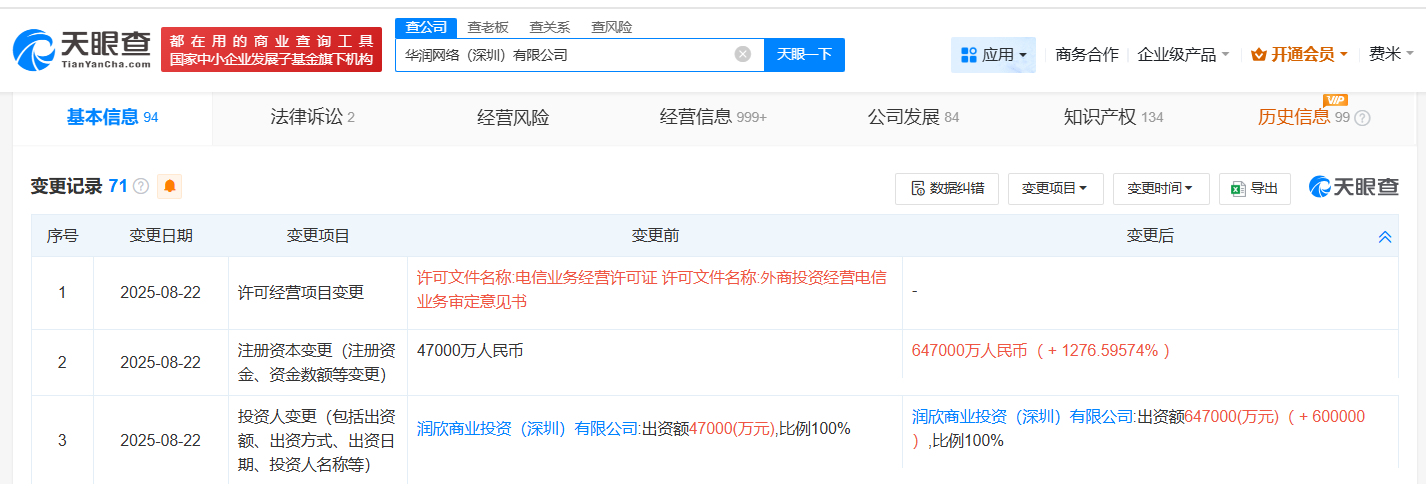This screenshot has width=1426, height=484.
Task: Click the TianYanCha logo in header
Action: coord(82,49)
